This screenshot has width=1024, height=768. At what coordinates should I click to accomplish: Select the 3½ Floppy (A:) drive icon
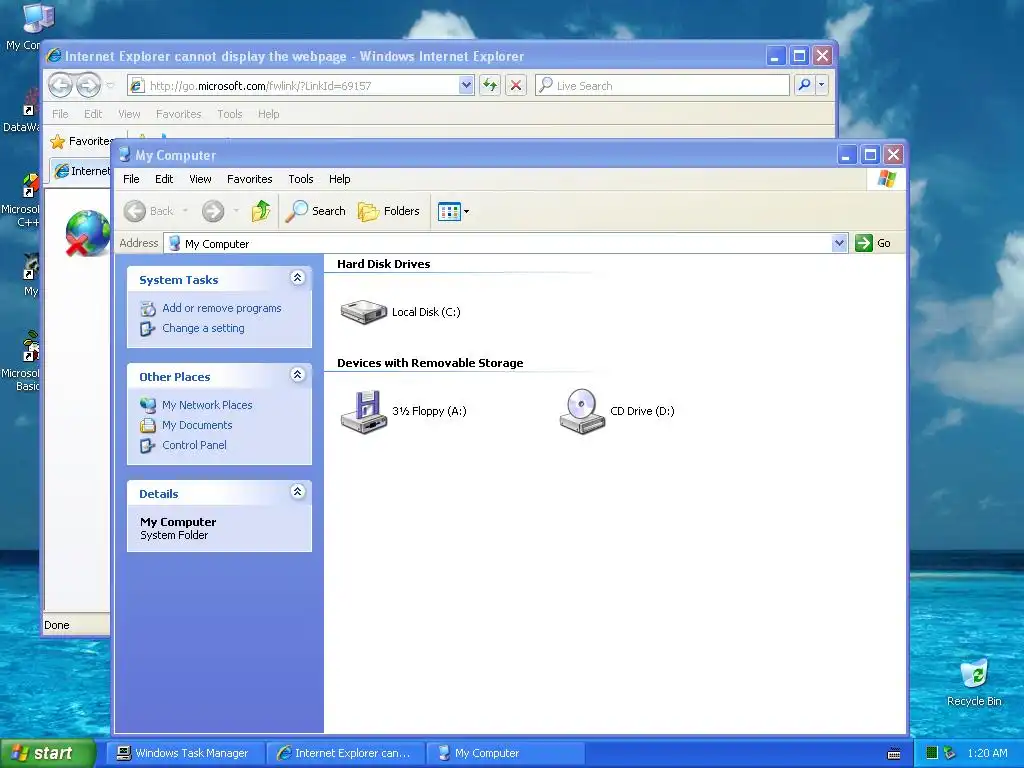click(x=364, y=411)
